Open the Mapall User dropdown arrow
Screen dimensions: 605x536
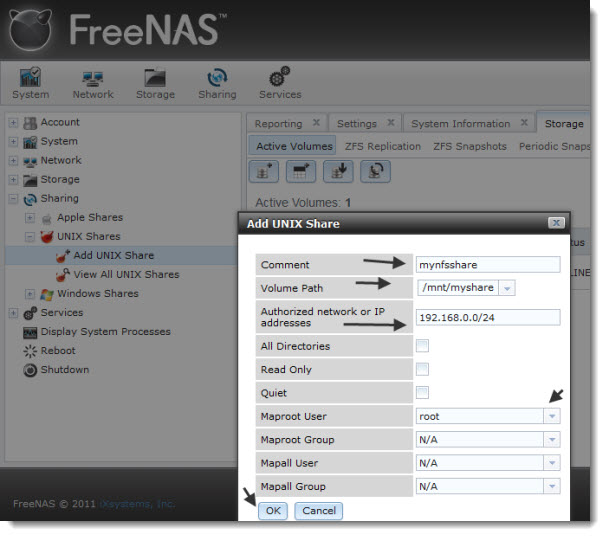click(552, 463)
